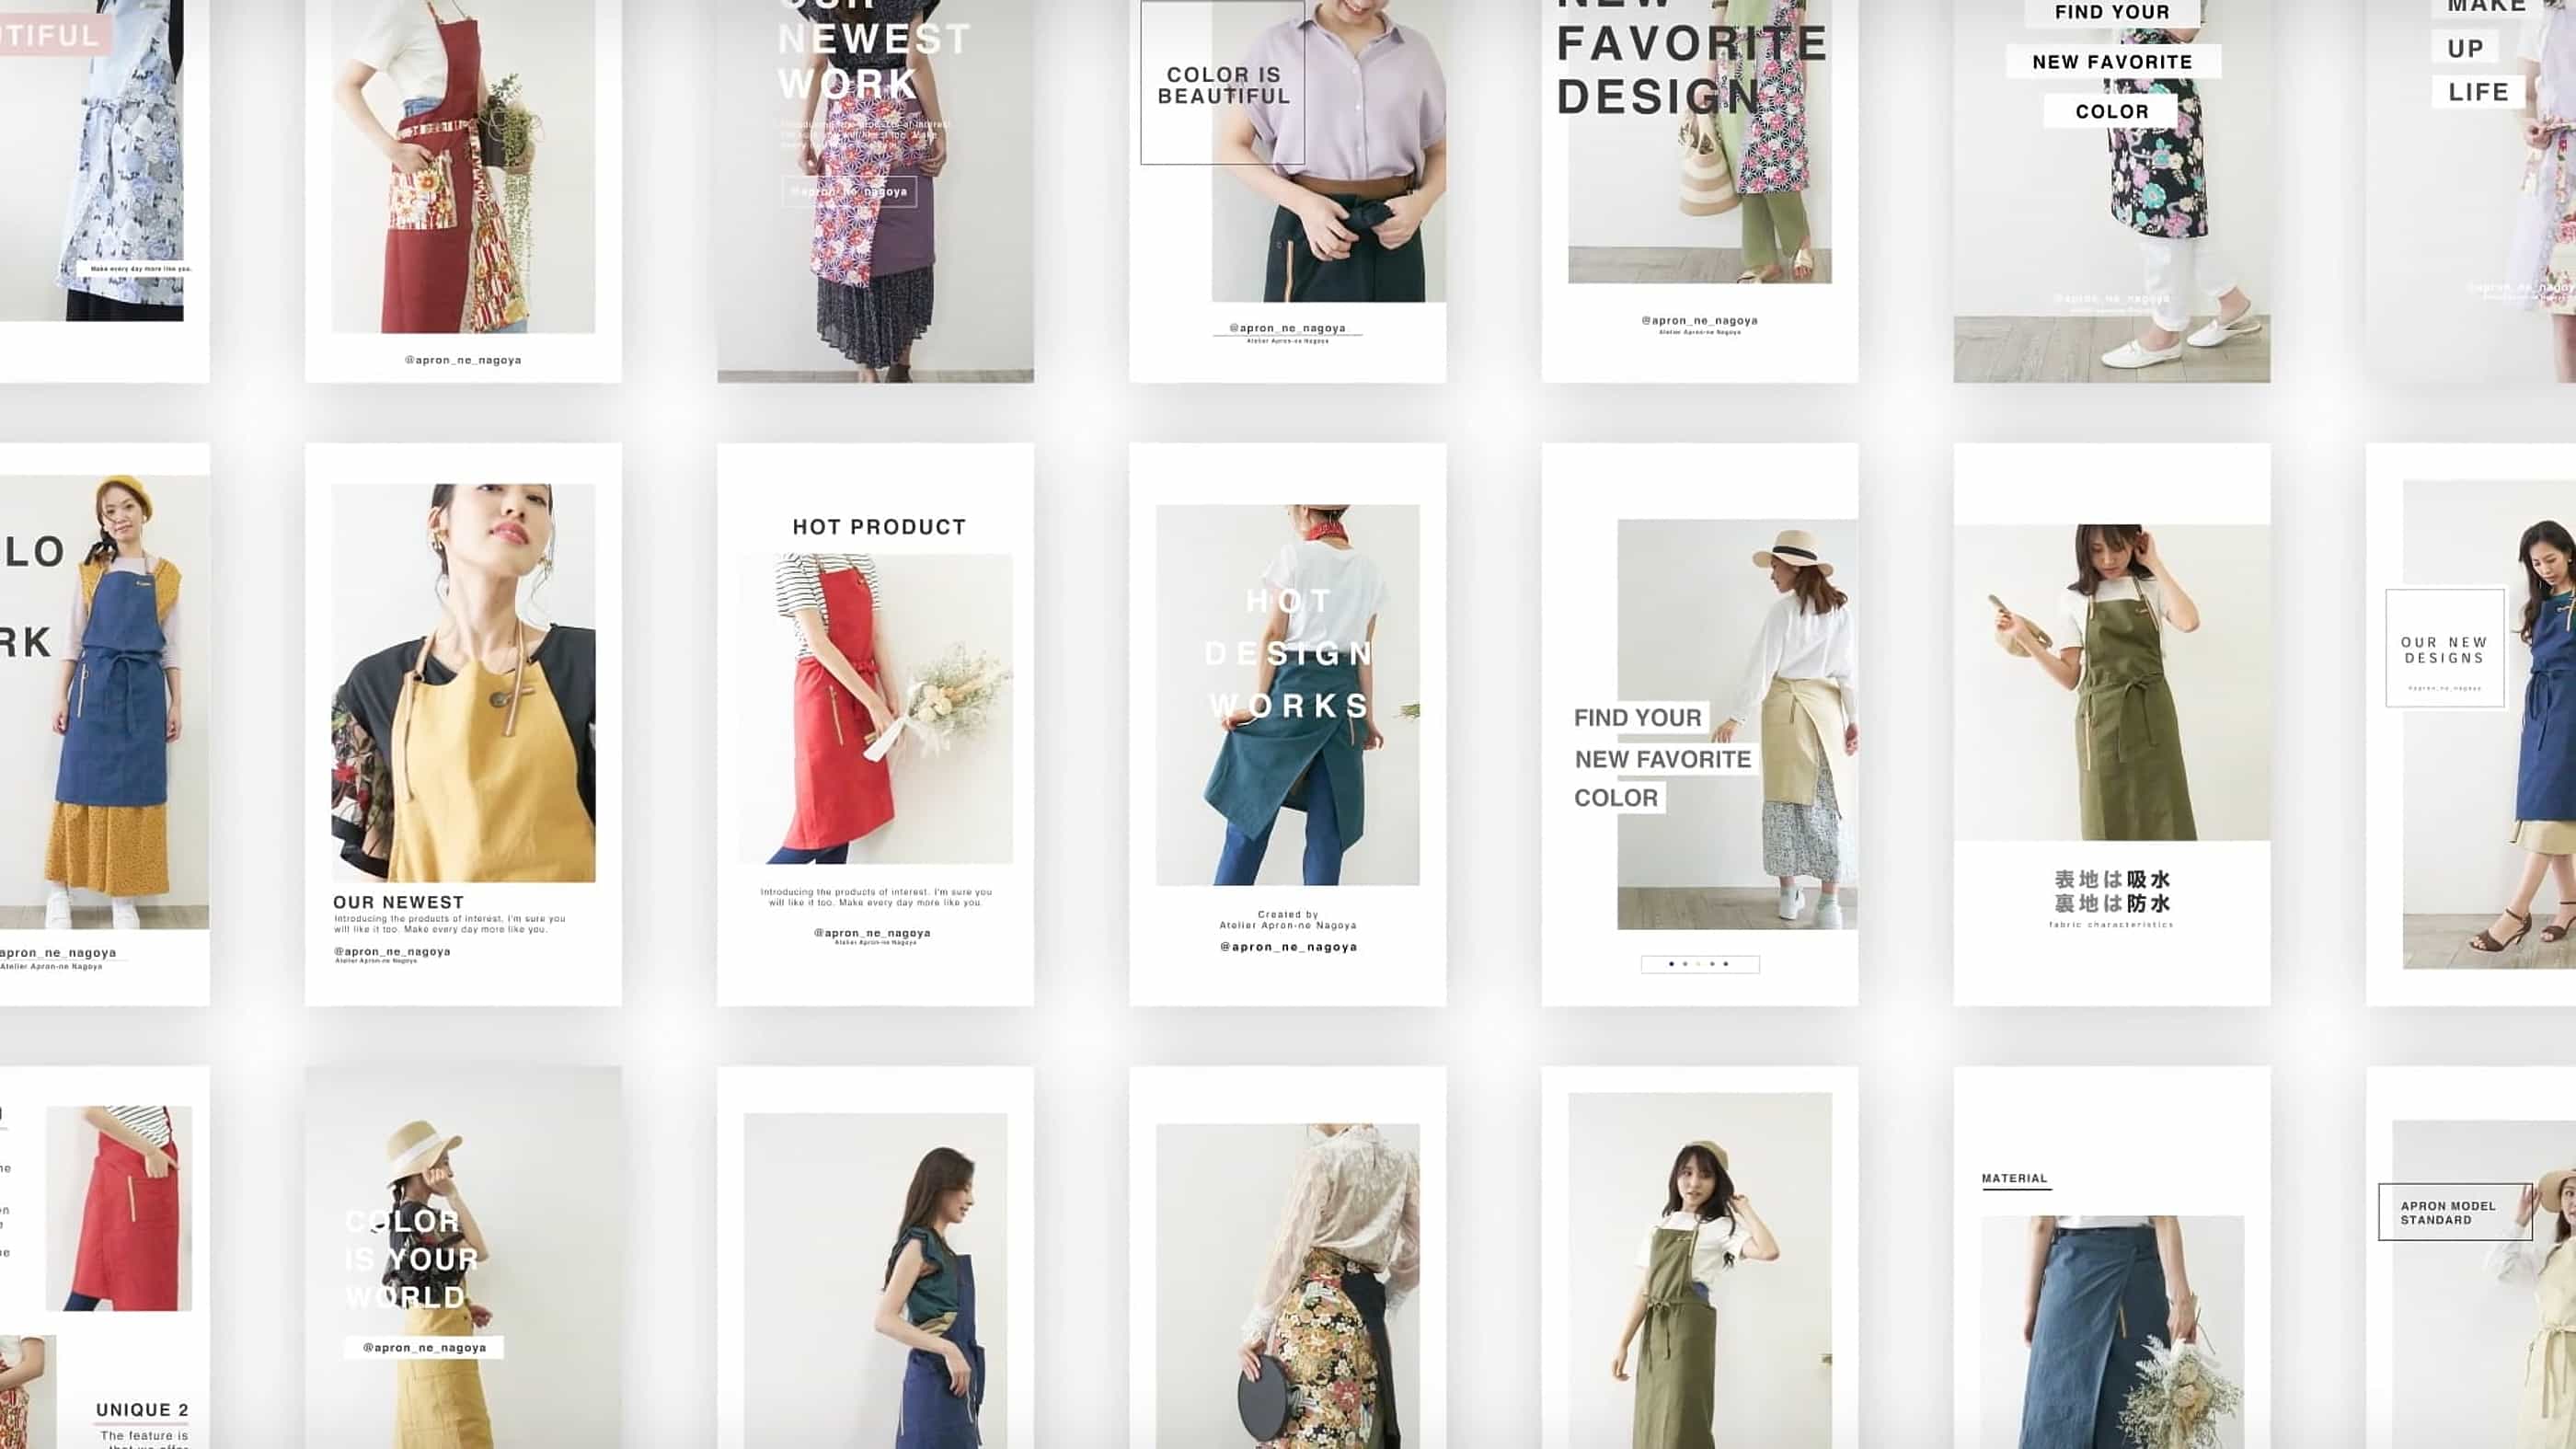Open the HOT PRODUCT red apron card

click(875, 708)
